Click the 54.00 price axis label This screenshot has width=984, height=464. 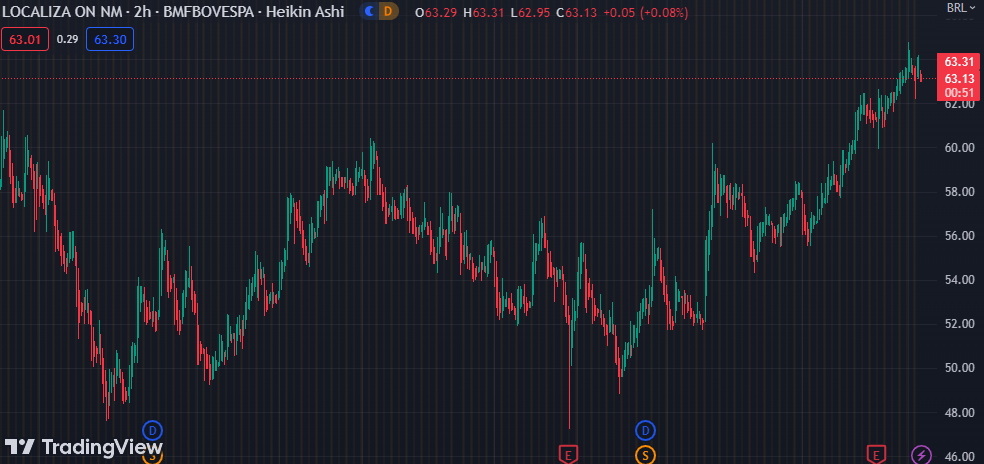(x=959, y=279)
